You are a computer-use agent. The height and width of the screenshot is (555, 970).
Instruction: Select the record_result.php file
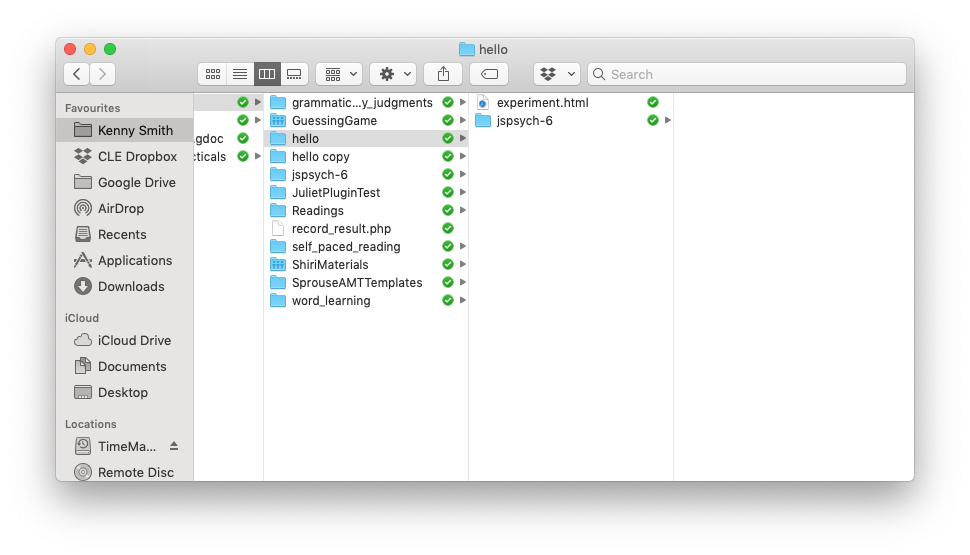click(341, 228)
